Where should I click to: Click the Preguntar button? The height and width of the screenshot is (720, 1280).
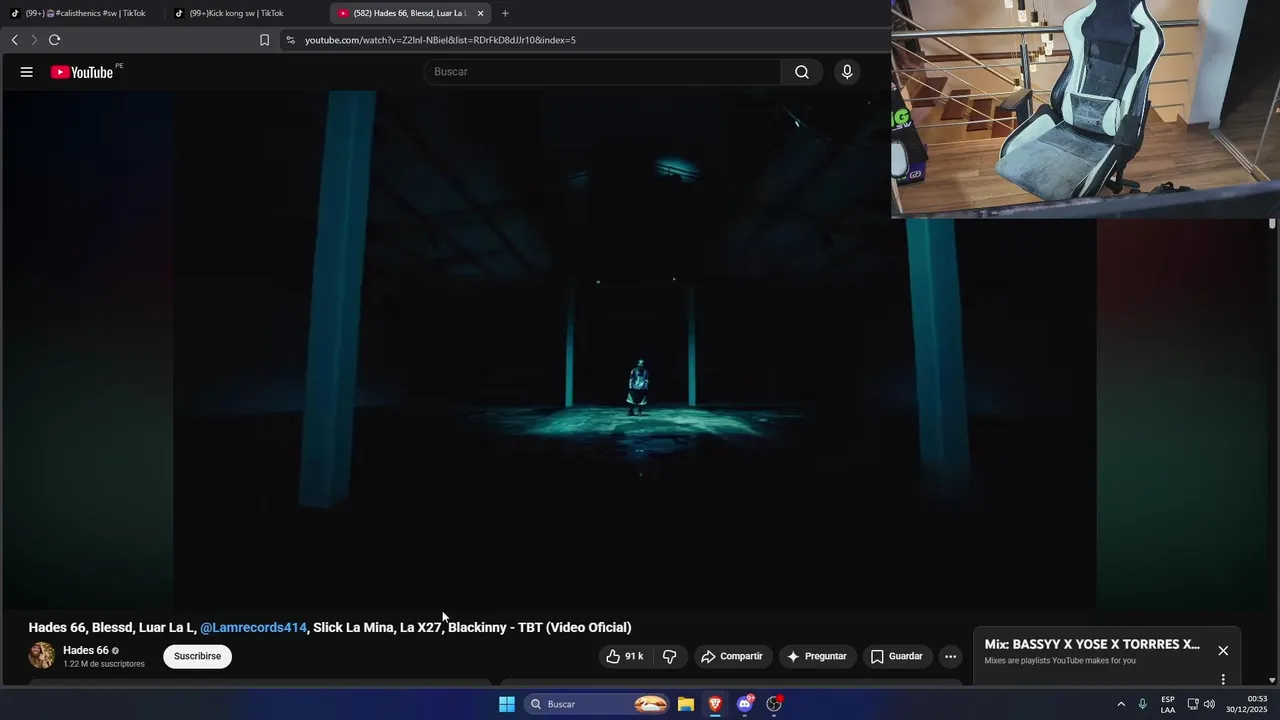coord(817,656)
